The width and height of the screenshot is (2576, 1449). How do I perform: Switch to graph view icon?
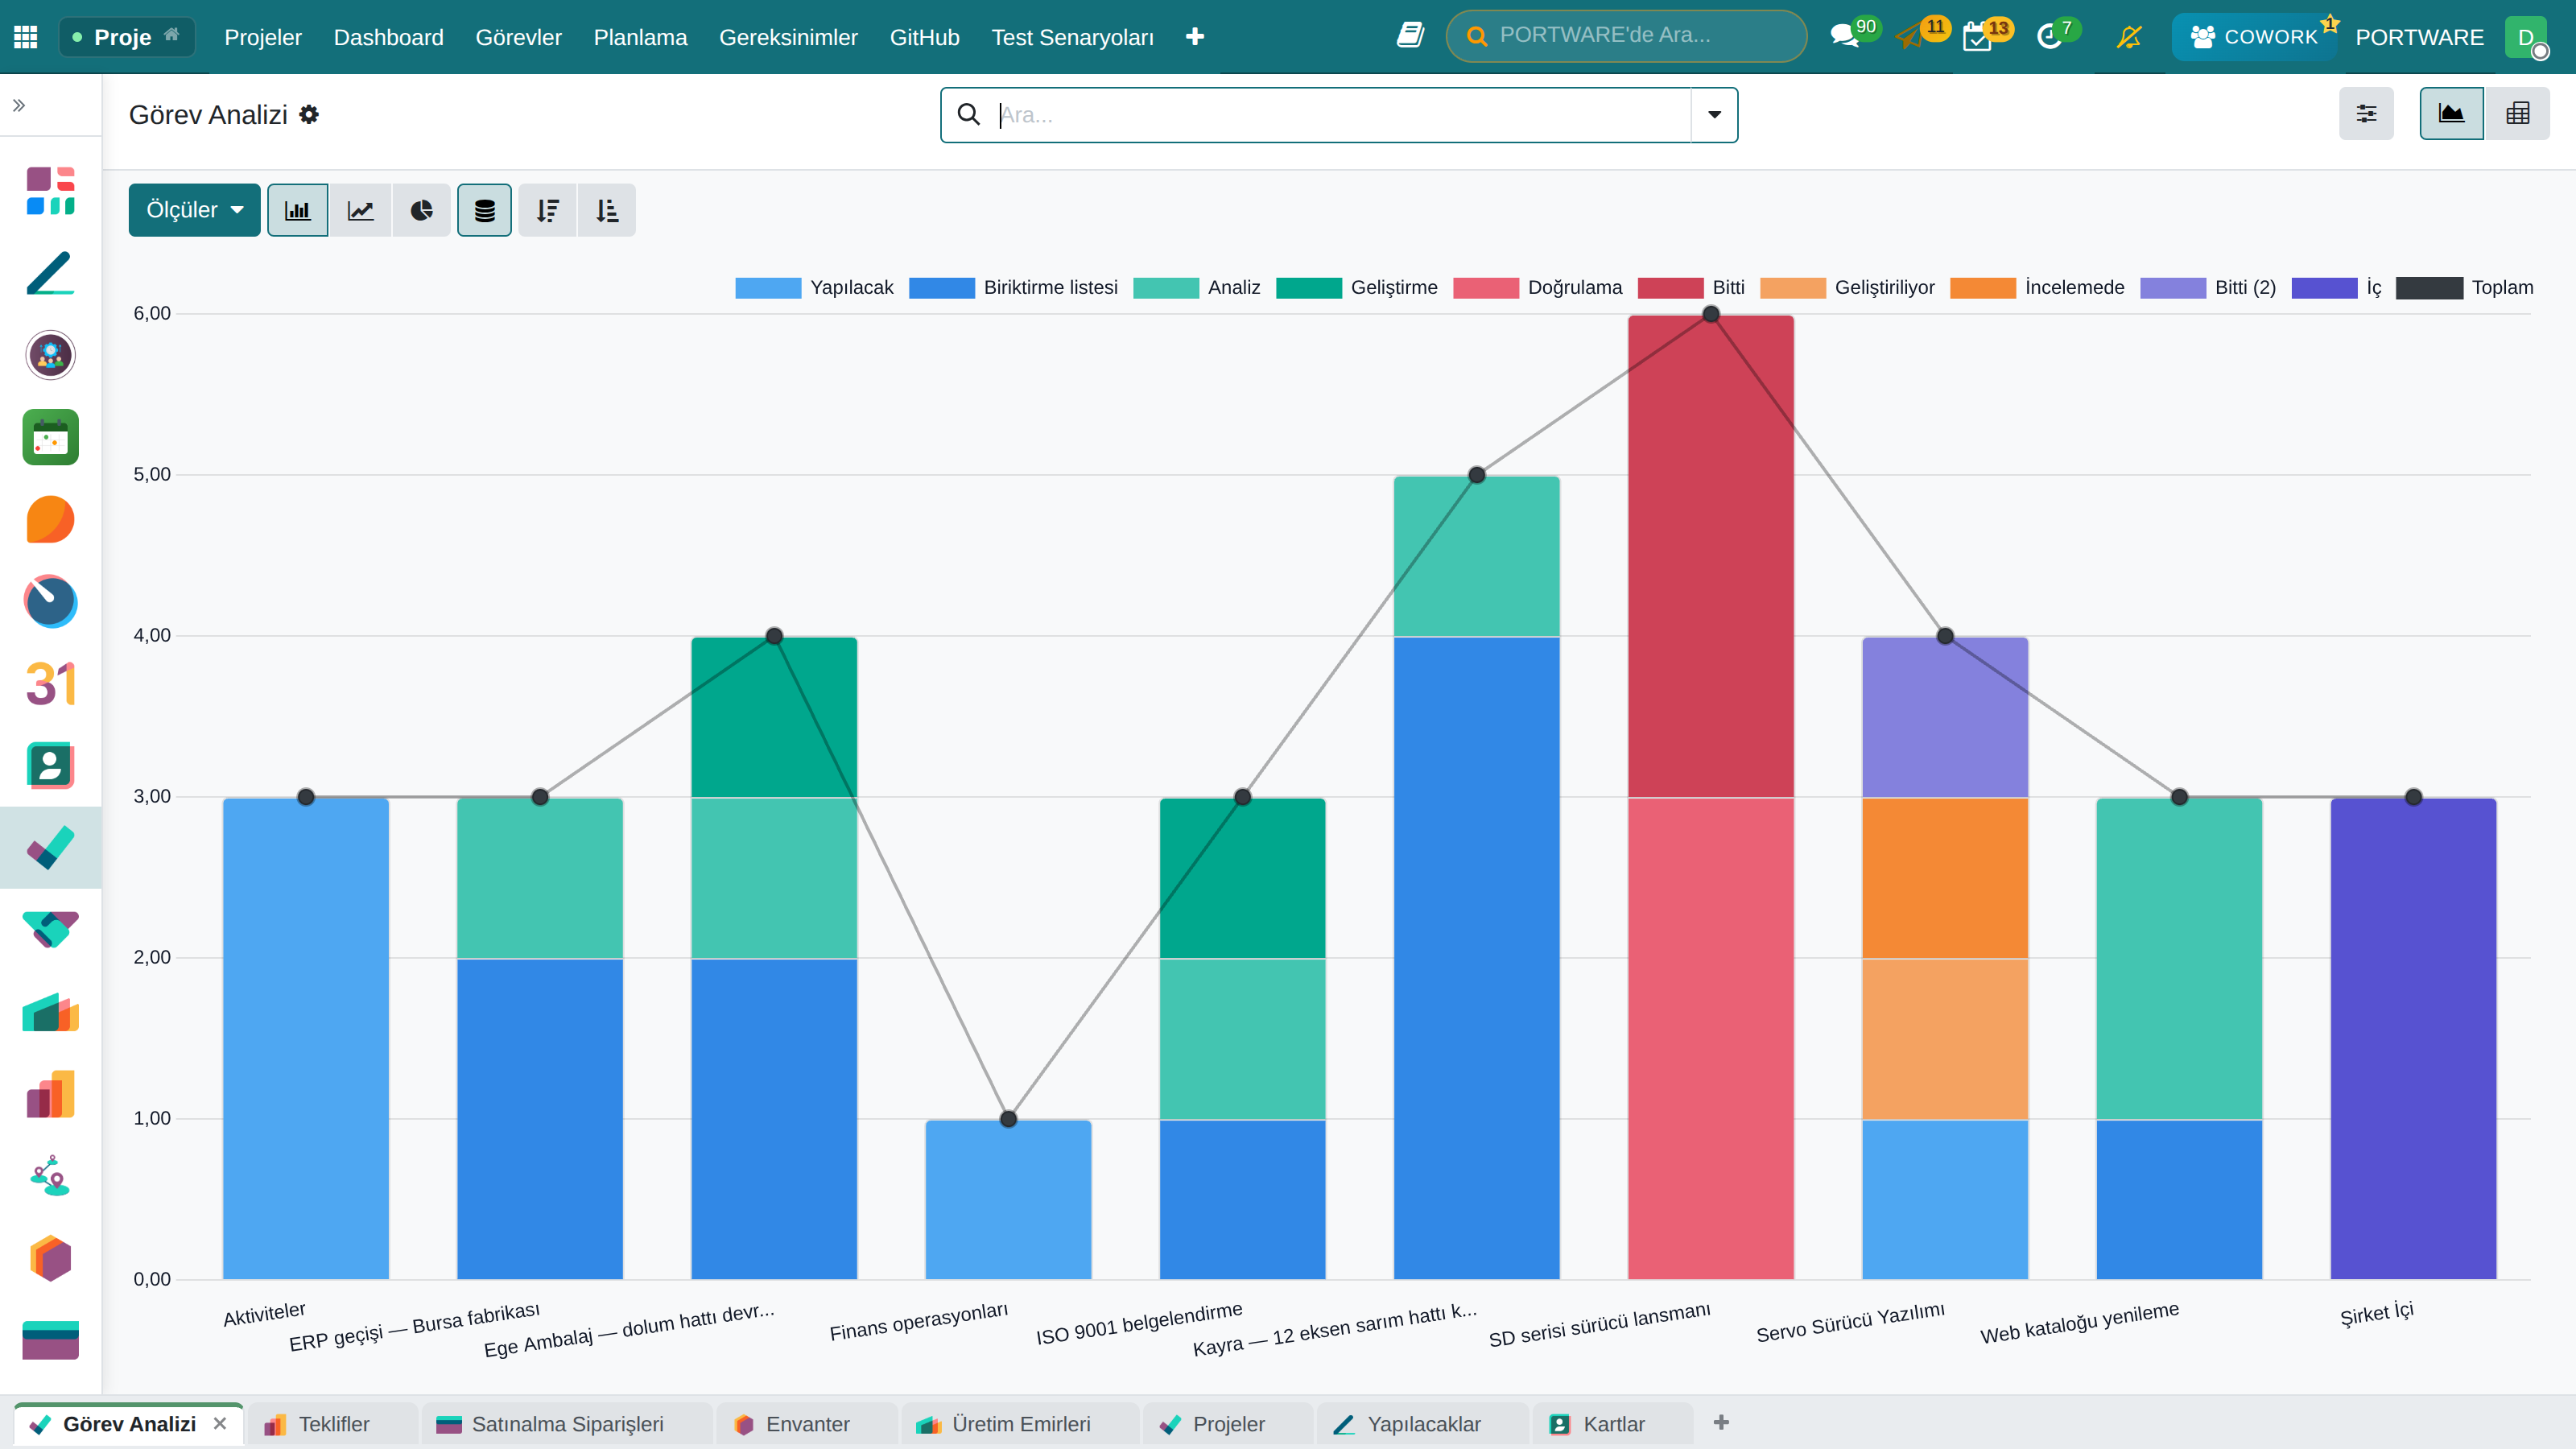tap(2451, 114)
